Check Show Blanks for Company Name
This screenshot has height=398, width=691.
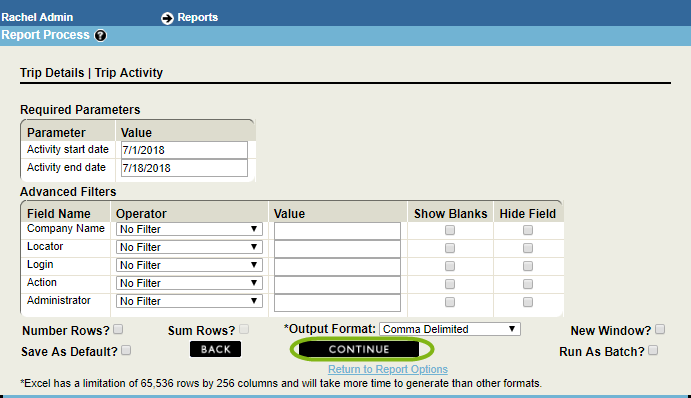pyautogui.click(x=450, y=230)
